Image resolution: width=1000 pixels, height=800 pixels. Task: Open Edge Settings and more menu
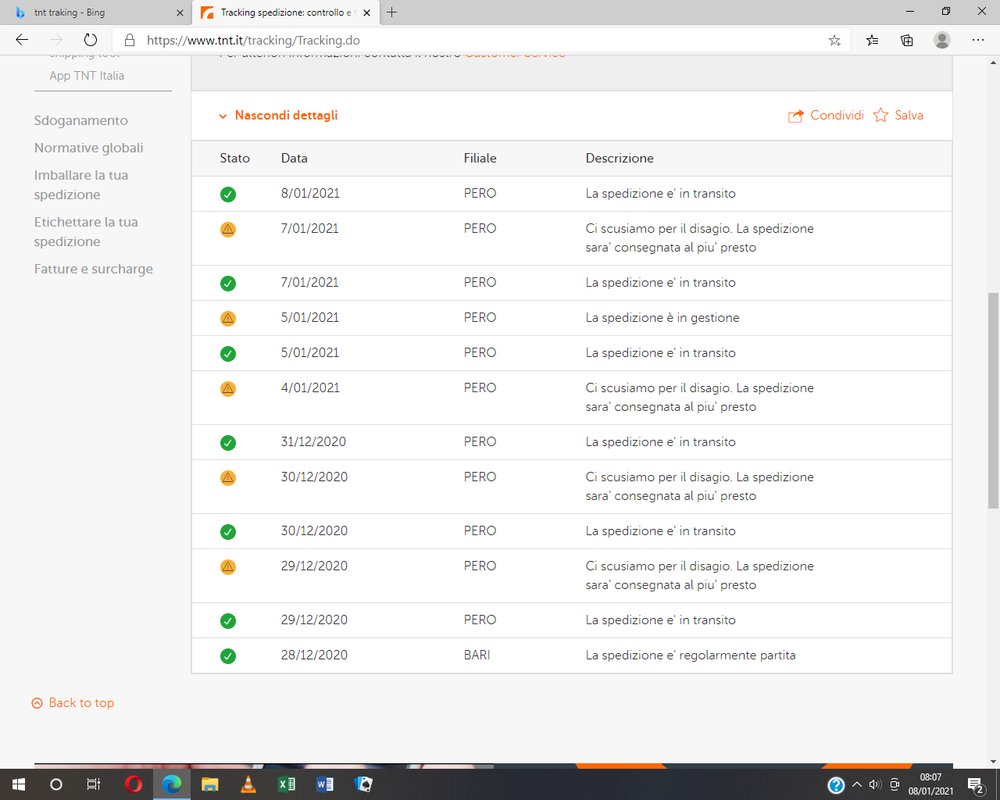click(x=978, y=40)
